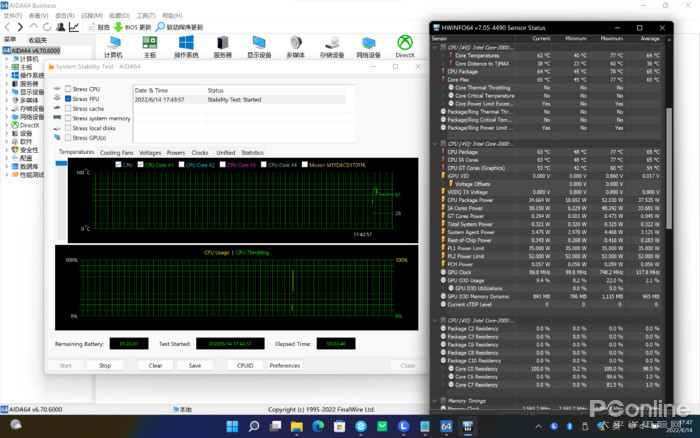This screenshot has height=438, width=700.
Task: Open Microsoft Store from the taskbar
Action: [339, 426]
